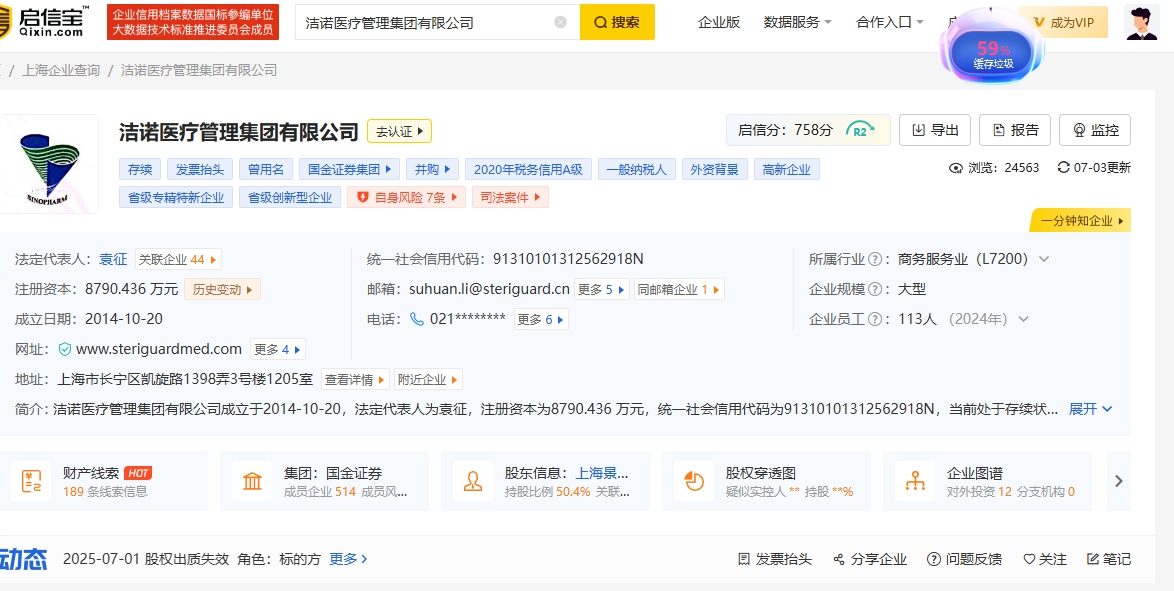The width and height of the screenshot is (1174, 591).
Task: Open 历史变动 for registered capital
Action: pos(222,289)
